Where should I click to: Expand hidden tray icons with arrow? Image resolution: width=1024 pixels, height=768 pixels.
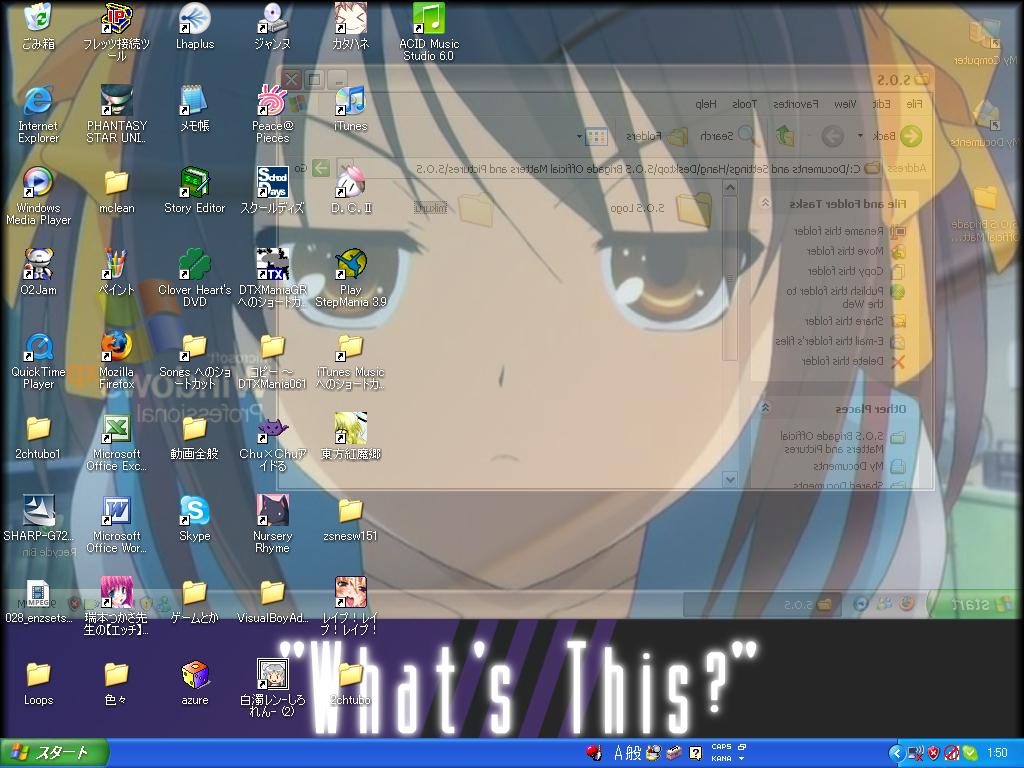[896, 754]
